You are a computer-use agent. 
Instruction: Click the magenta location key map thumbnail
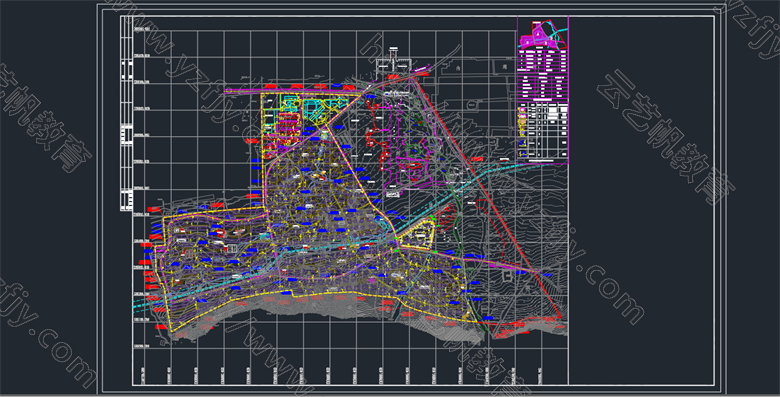[x=543, y=34]
